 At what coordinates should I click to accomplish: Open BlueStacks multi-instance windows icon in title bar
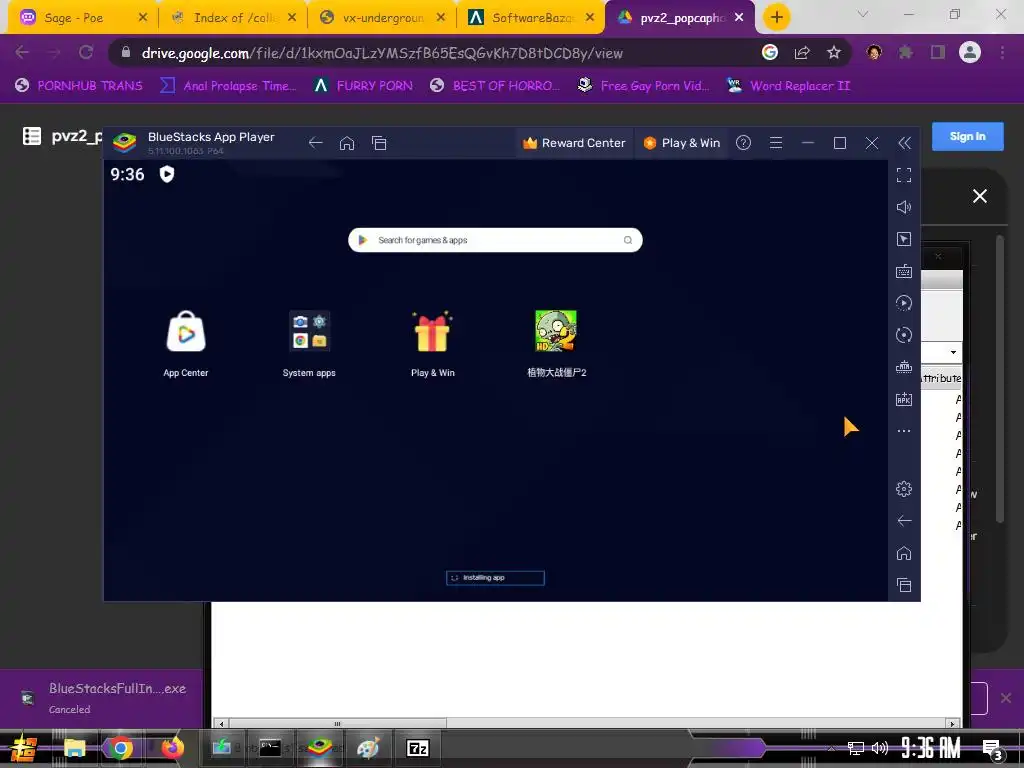(379, 143)
